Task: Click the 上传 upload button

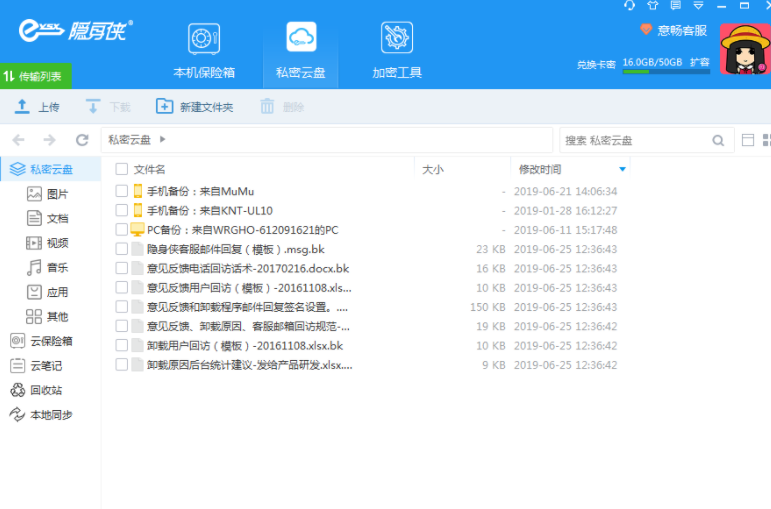Action: point(36,107)
